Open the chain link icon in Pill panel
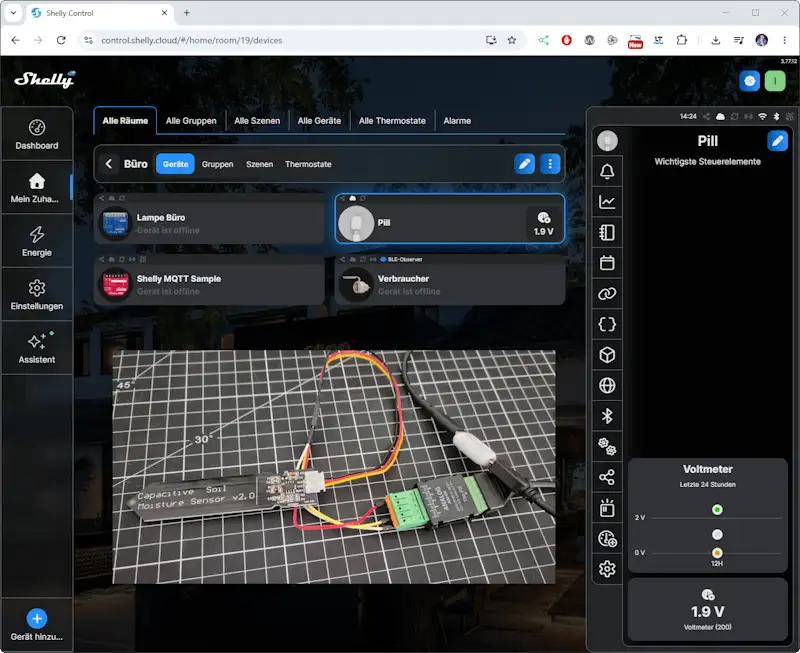800x653 pixels. (607, 294)
